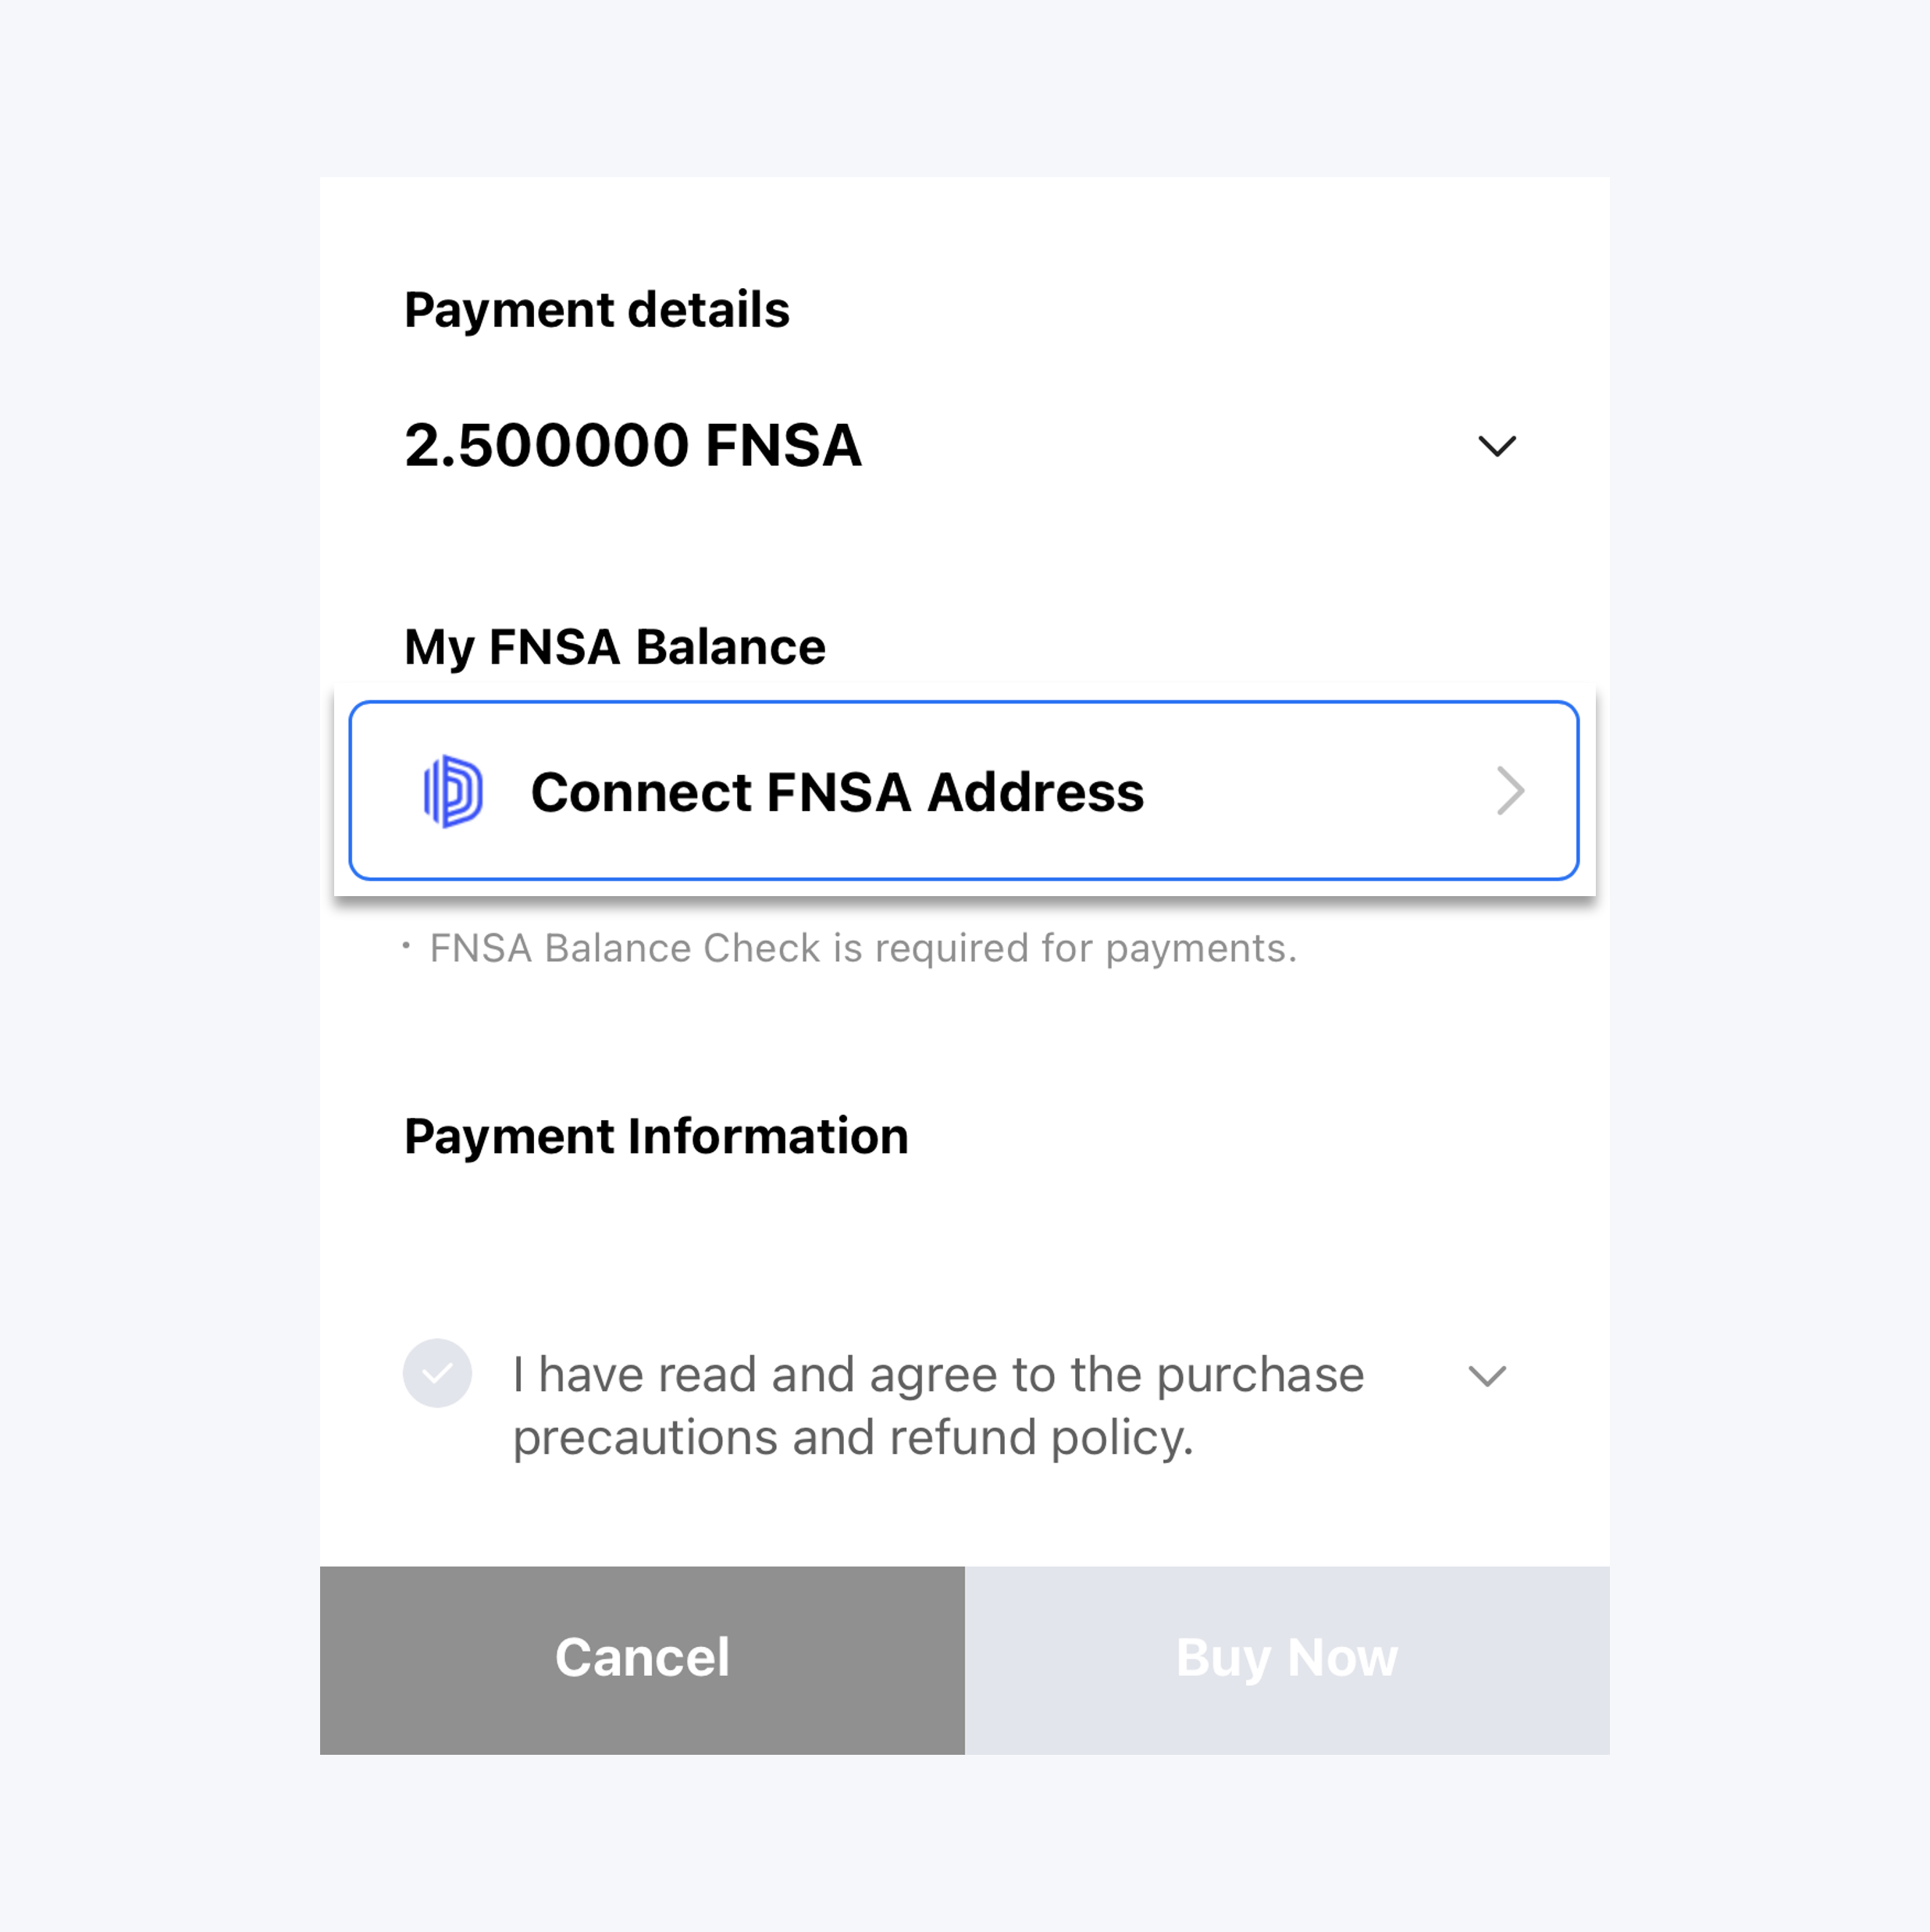This screenshot has width=1930, height=1932.
Task: Click the right arrow beside Connect FNSA Address
Action: click(1509, 791)
